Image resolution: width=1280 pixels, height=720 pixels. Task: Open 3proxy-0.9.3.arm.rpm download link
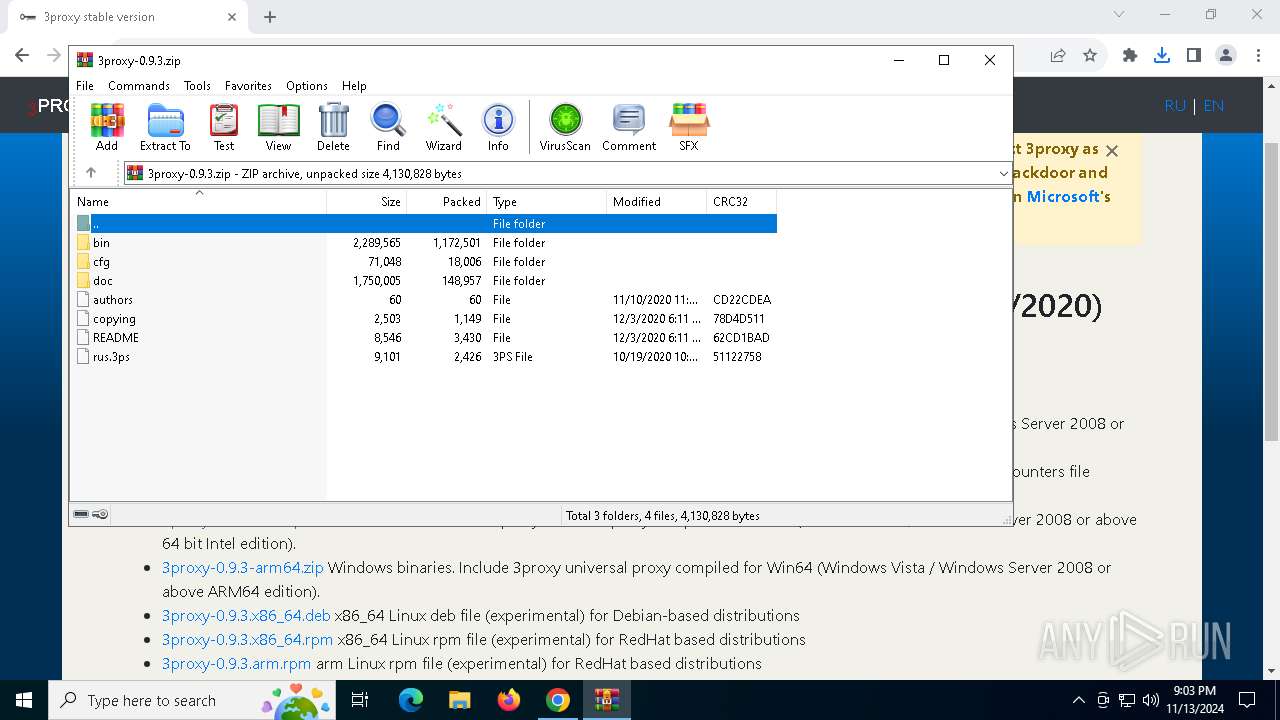236,663
